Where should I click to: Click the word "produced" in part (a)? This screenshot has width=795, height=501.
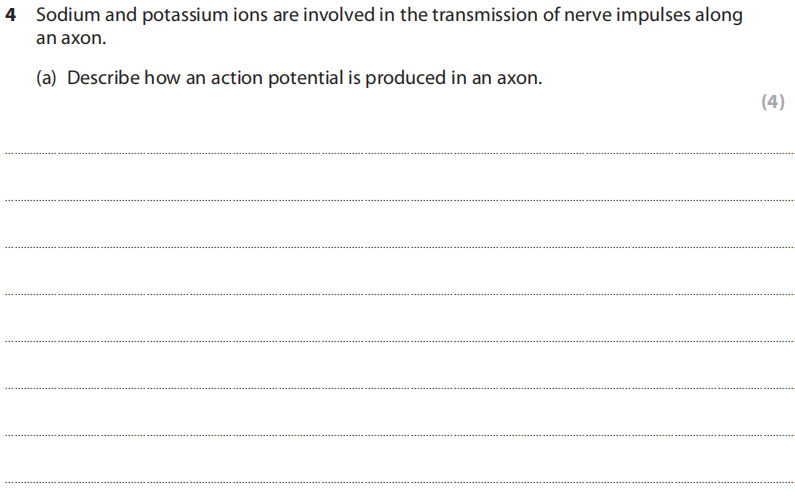(406, 79)
